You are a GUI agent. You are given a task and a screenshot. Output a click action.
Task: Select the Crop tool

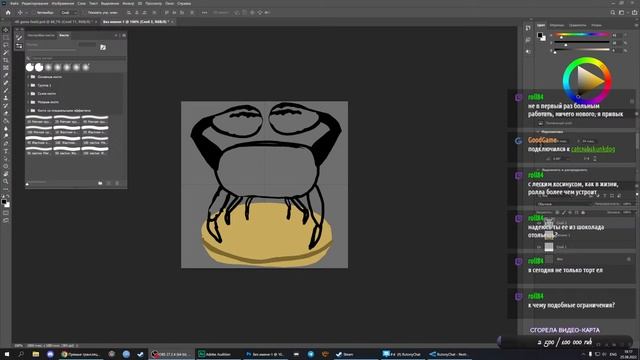(6, 60)
